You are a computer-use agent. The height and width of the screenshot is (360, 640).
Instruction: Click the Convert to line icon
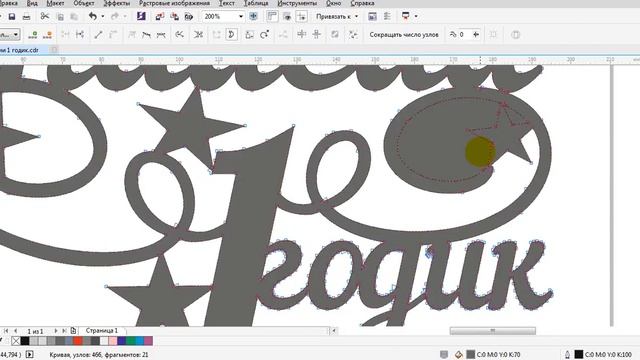pyautogui.click(x=98, y=35)
